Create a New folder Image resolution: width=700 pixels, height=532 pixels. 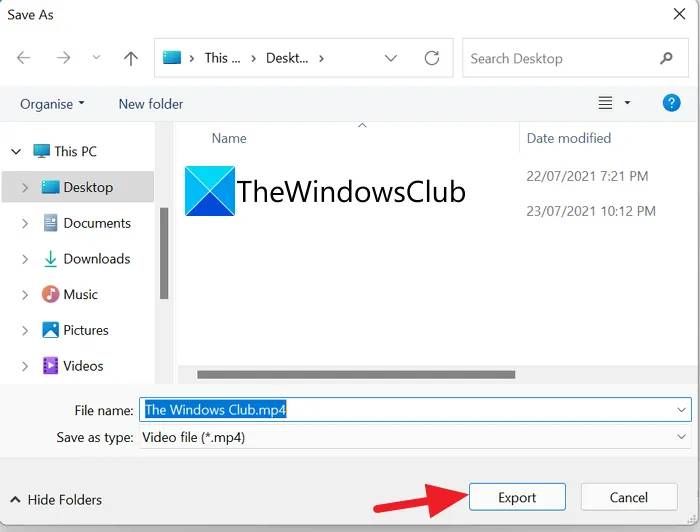pyautogui.click(x=151, y=104)
